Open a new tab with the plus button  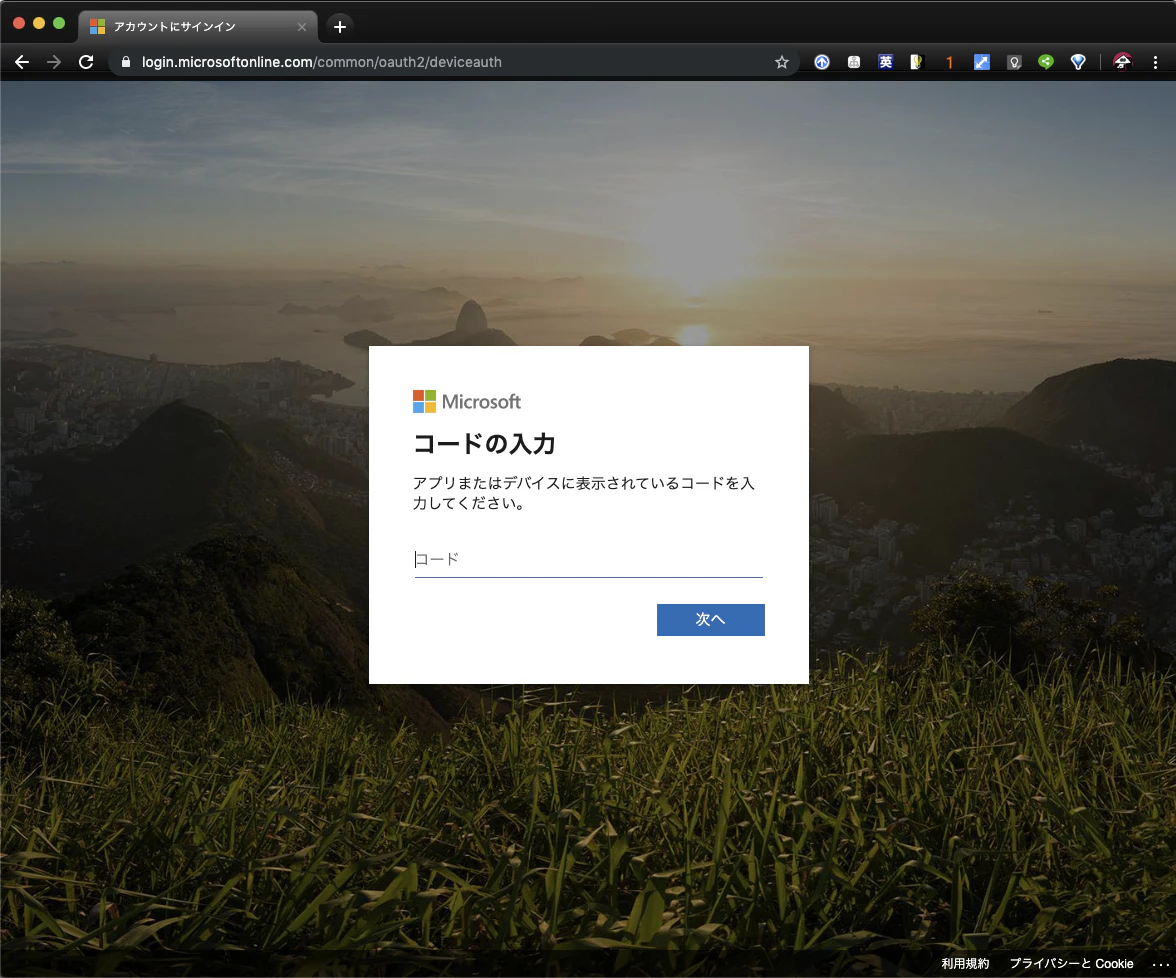tap(339, 27)
